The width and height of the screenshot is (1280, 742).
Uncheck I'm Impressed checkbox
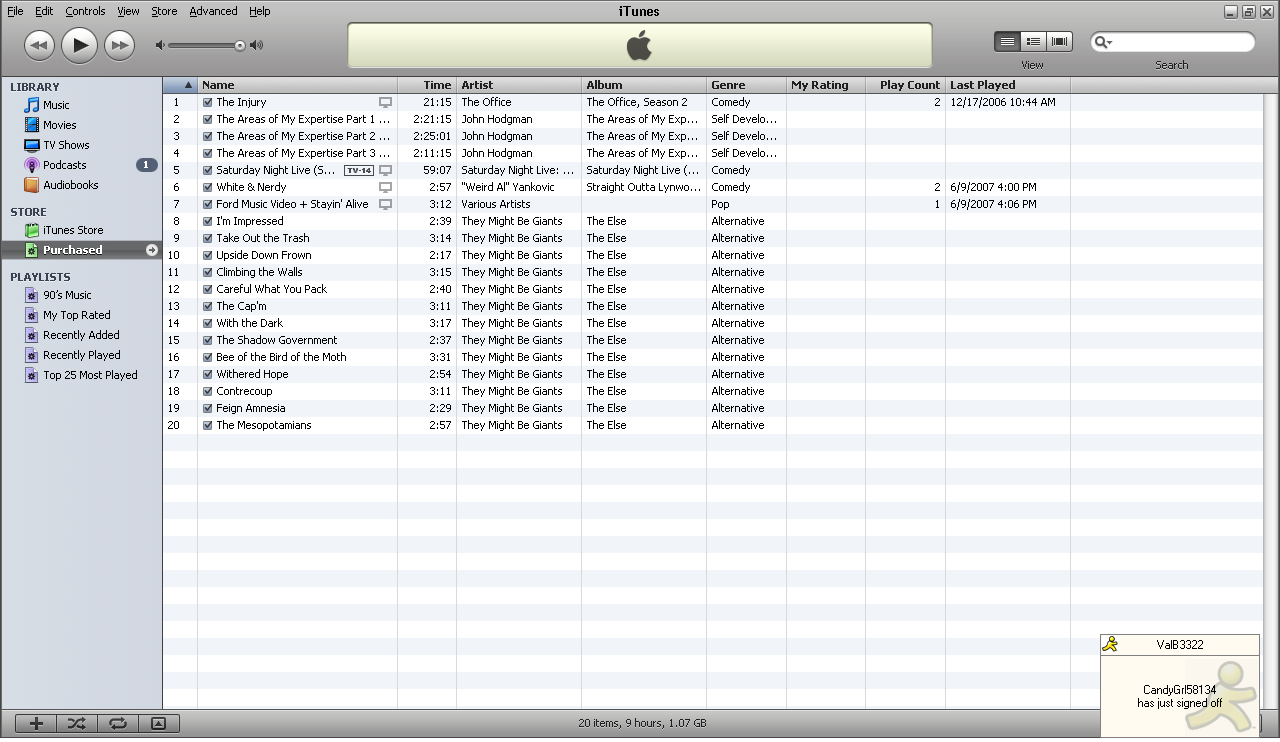(x=207, y=221)
